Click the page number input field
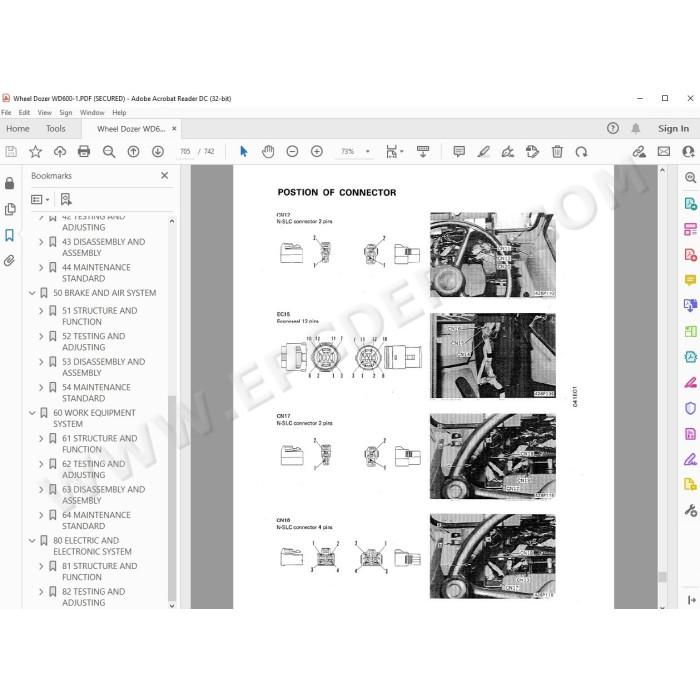Viewport: 700px width, 700px height. (185, 152)
